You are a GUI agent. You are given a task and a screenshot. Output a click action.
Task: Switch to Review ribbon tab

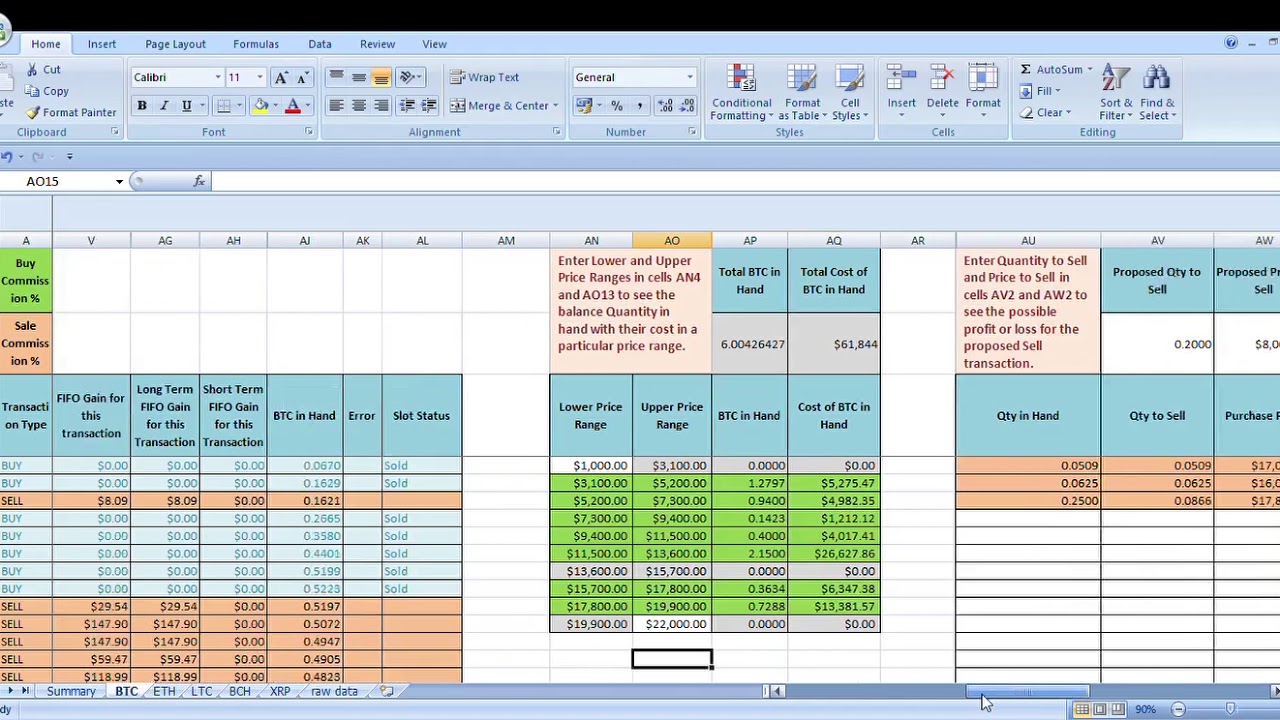[377, 44]
